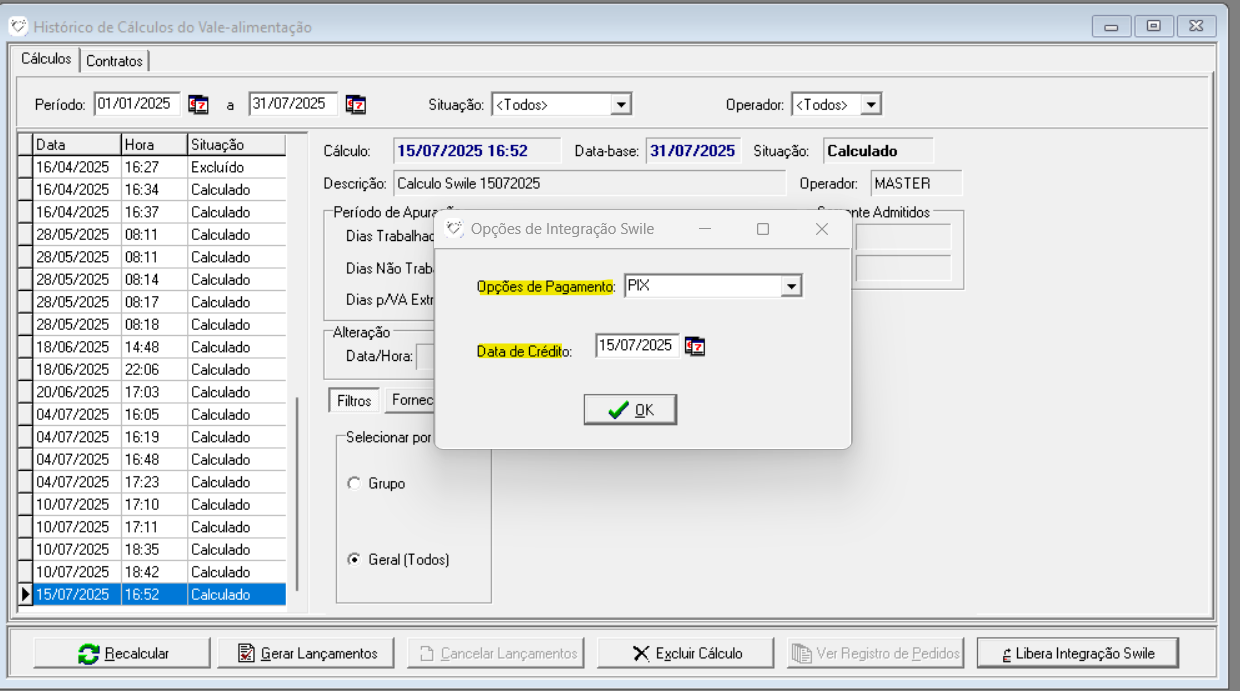Click the Excluir Cálculo button

(x=687, y=653)
